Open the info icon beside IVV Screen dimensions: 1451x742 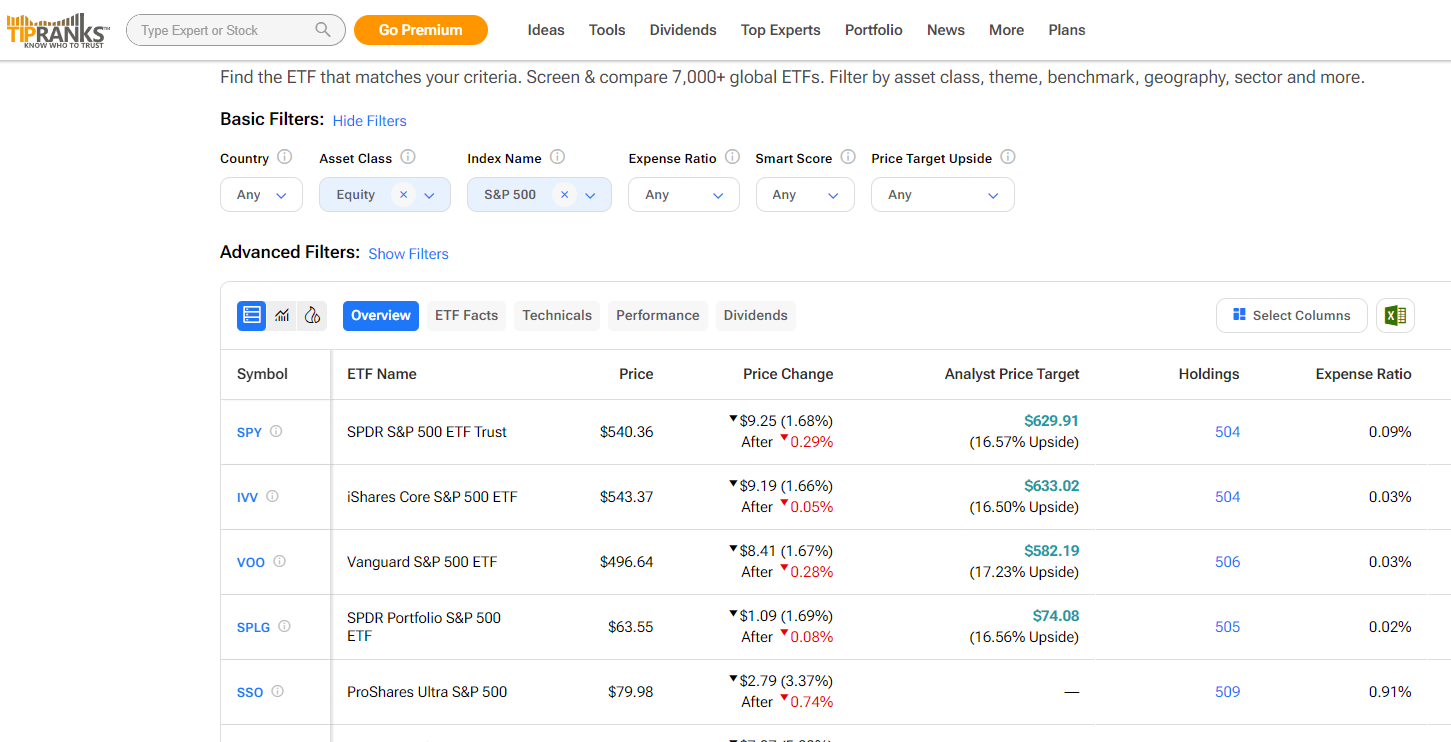tap(272, 496)
